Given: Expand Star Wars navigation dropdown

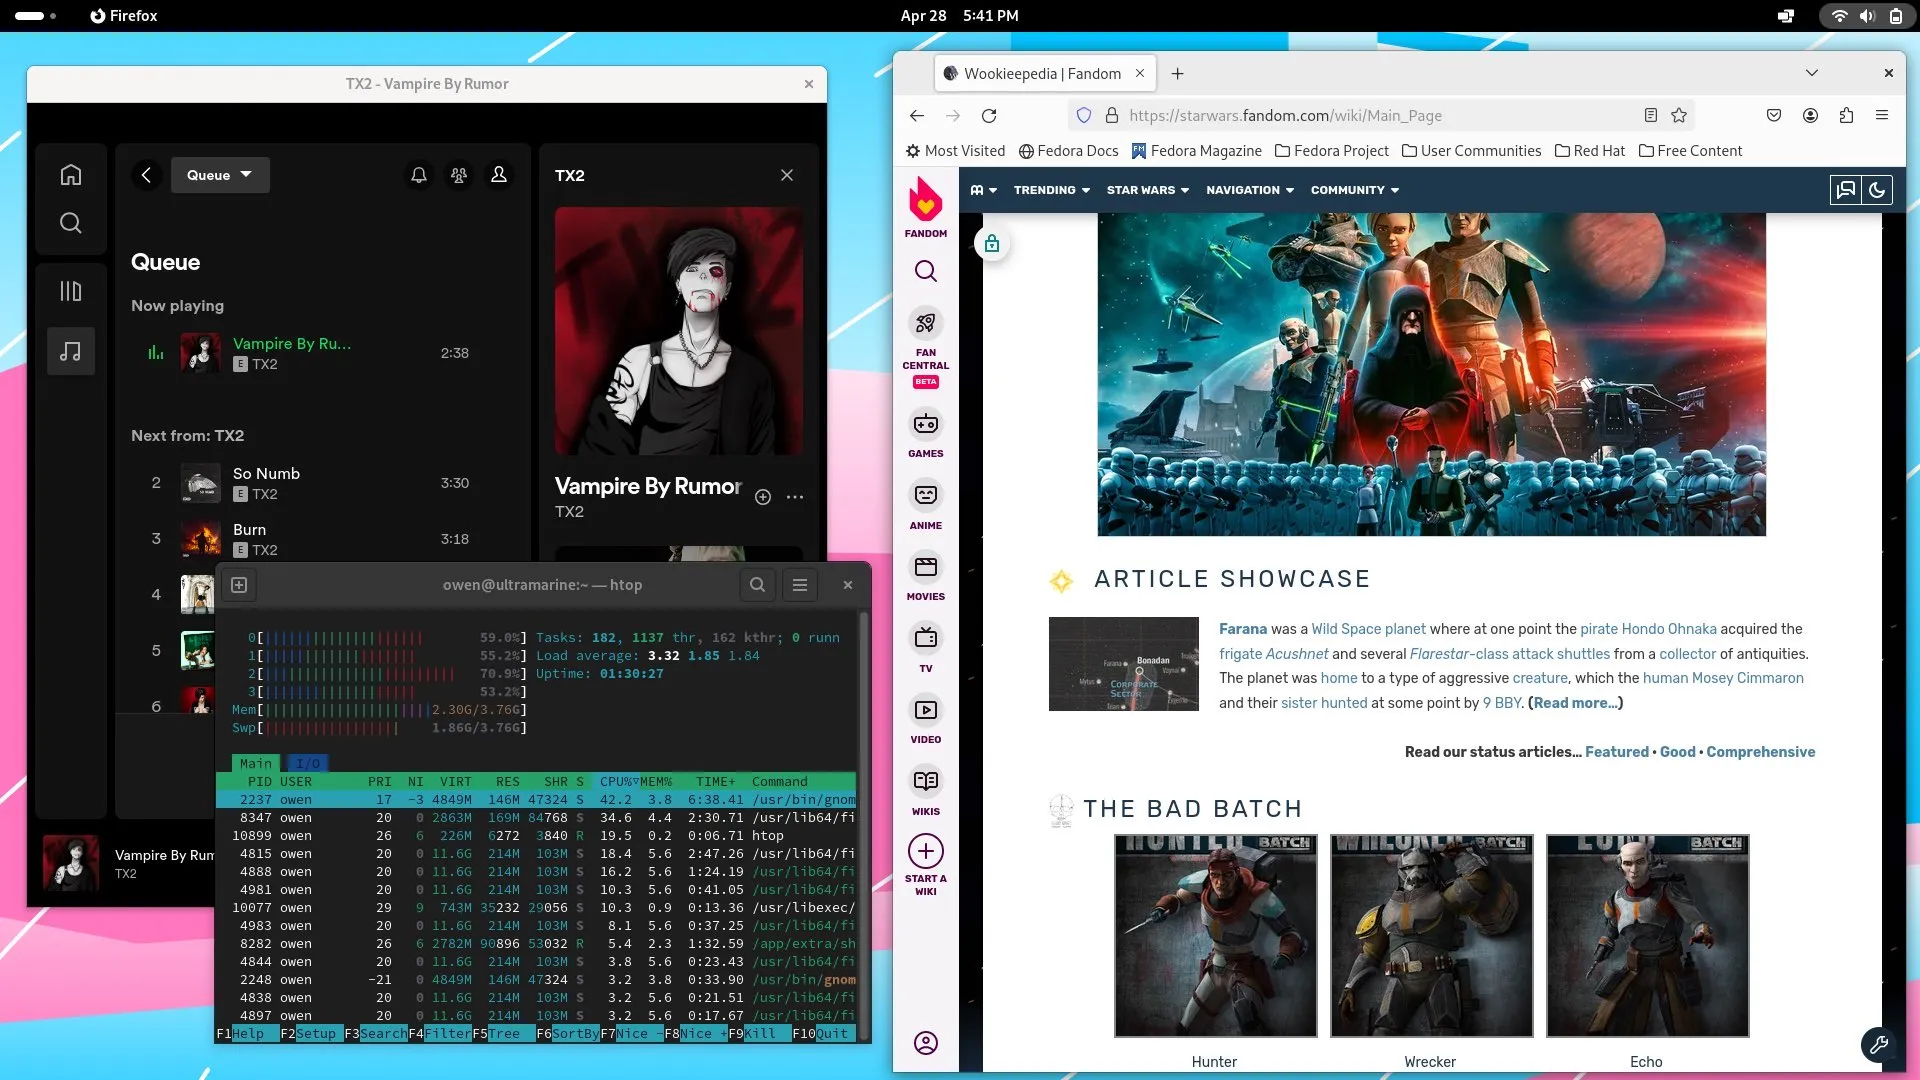Looking at the screenshot, I should tap(1148, 190).
